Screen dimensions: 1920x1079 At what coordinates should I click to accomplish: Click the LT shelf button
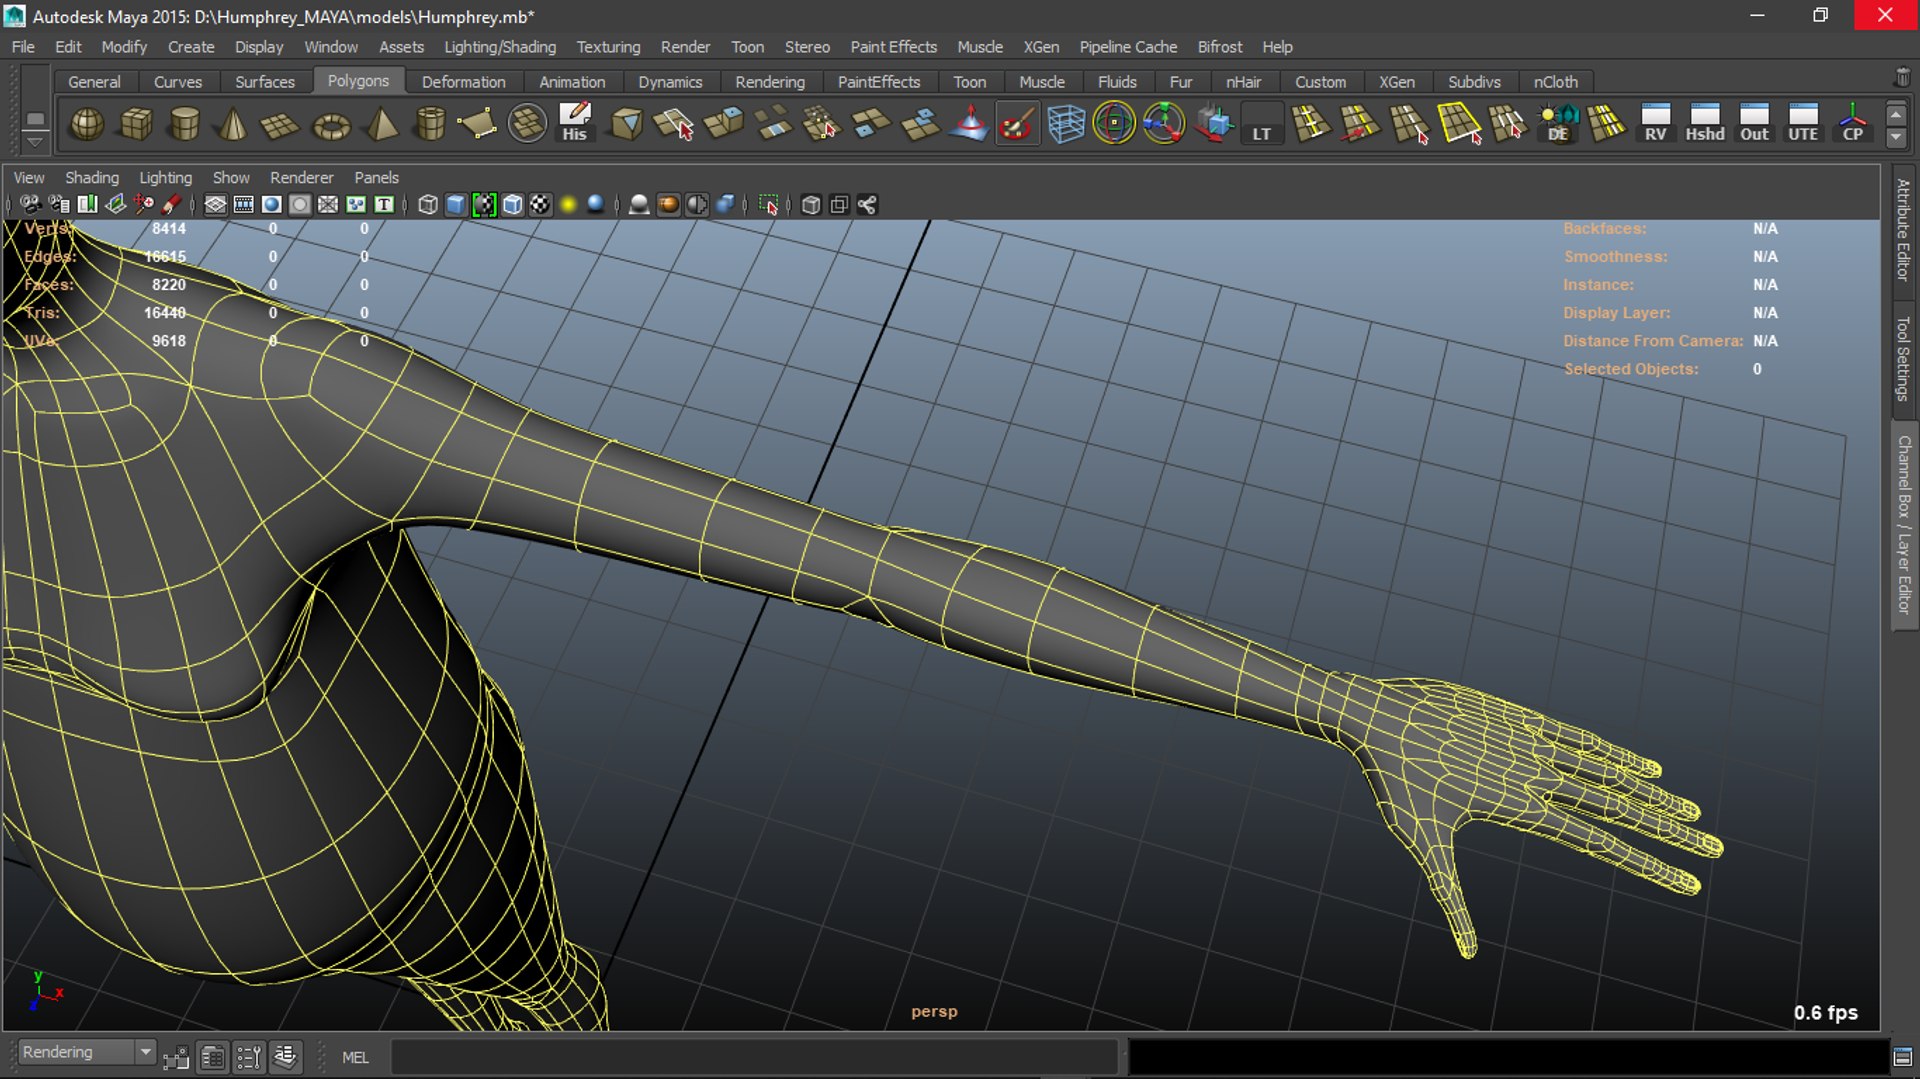1262,124
